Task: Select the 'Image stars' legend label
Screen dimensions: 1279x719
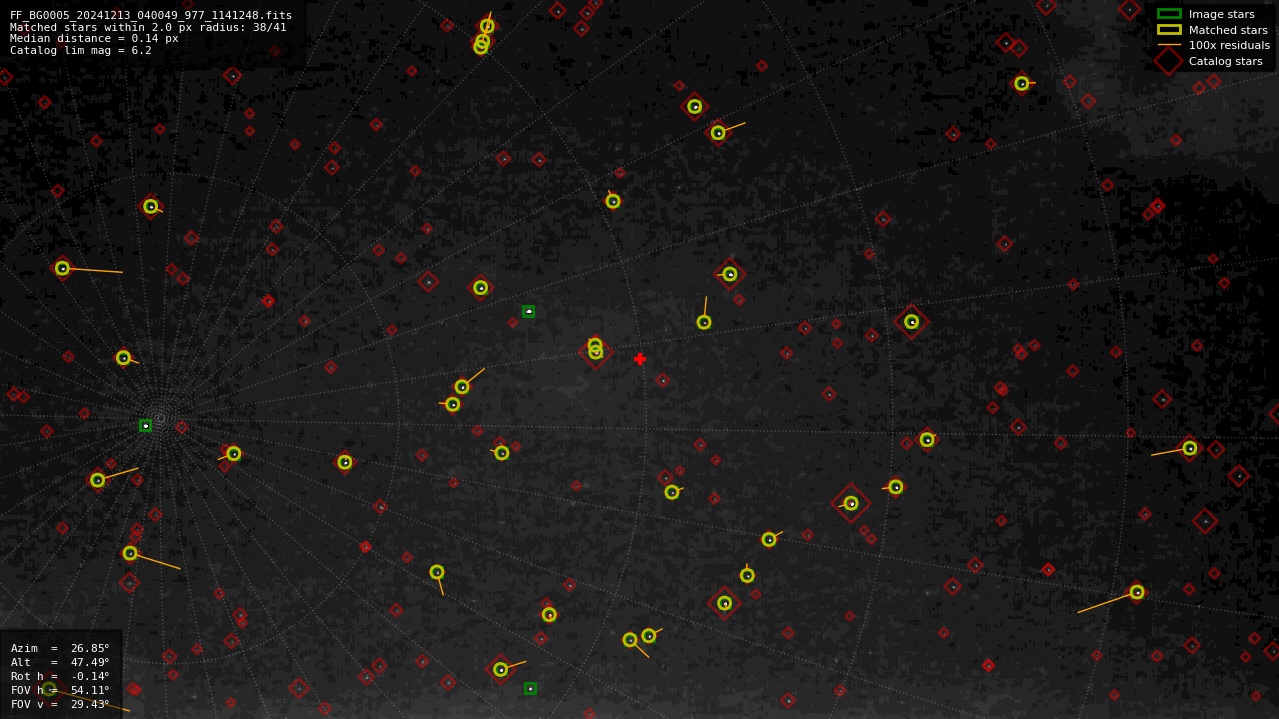Action: click(1221, 14)
